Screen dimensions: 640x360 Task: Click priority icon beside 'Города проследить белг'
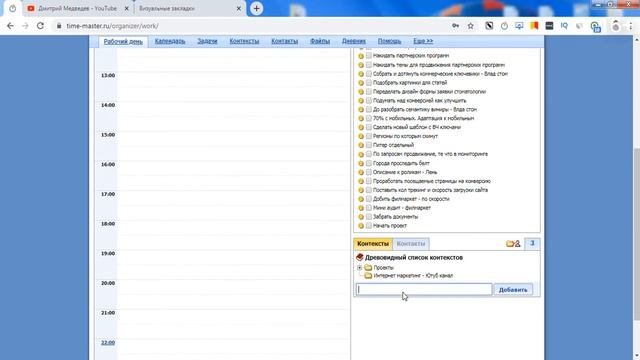(361, 163)
